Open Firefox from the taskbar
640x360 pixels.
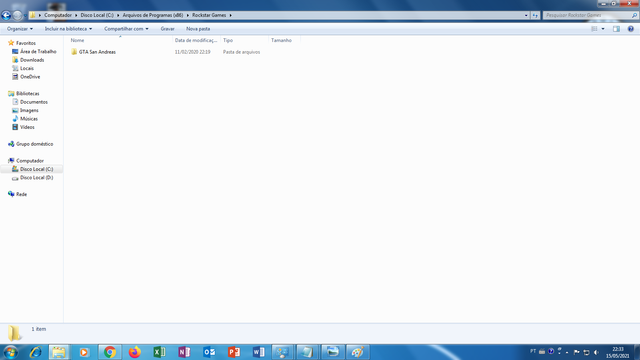tap(134, 352)
